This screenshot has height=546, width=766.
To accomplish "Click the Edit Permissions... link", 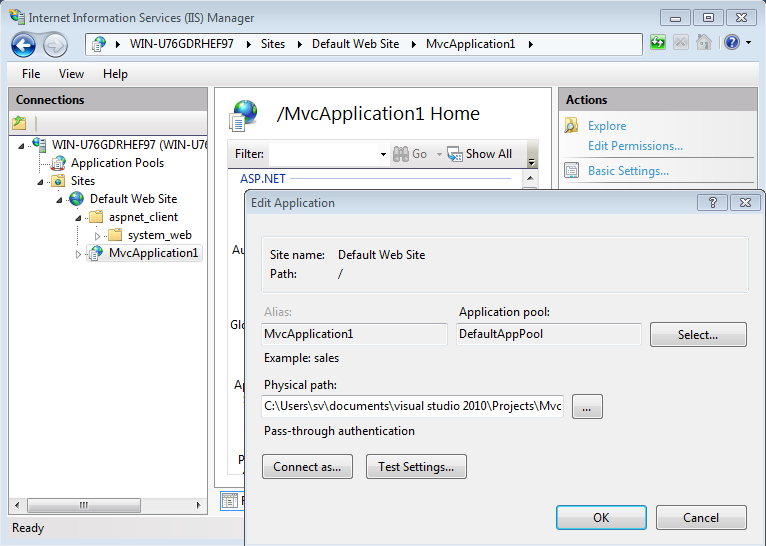I will tap(635, 146).
